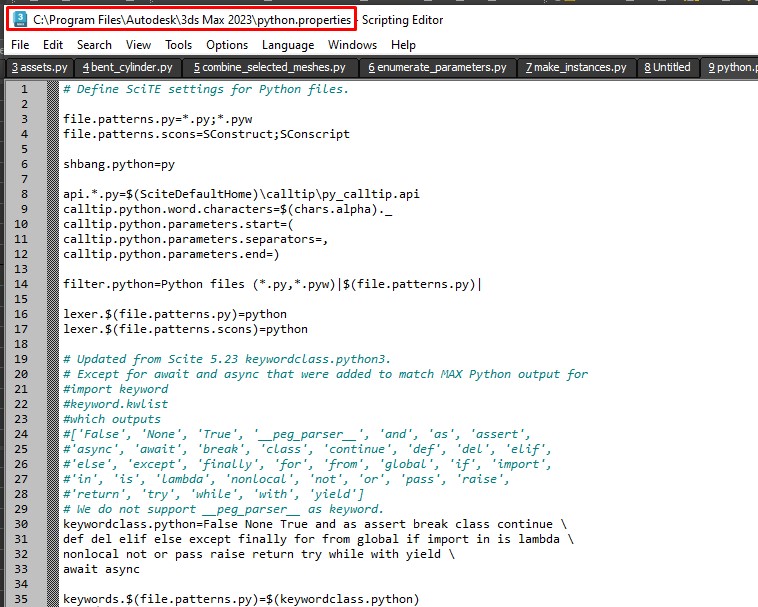Click the line starting 'filter.python=Python files'
Image resolution: width=758 pixels, height=607 pixels.
click(x=272, y=284)
